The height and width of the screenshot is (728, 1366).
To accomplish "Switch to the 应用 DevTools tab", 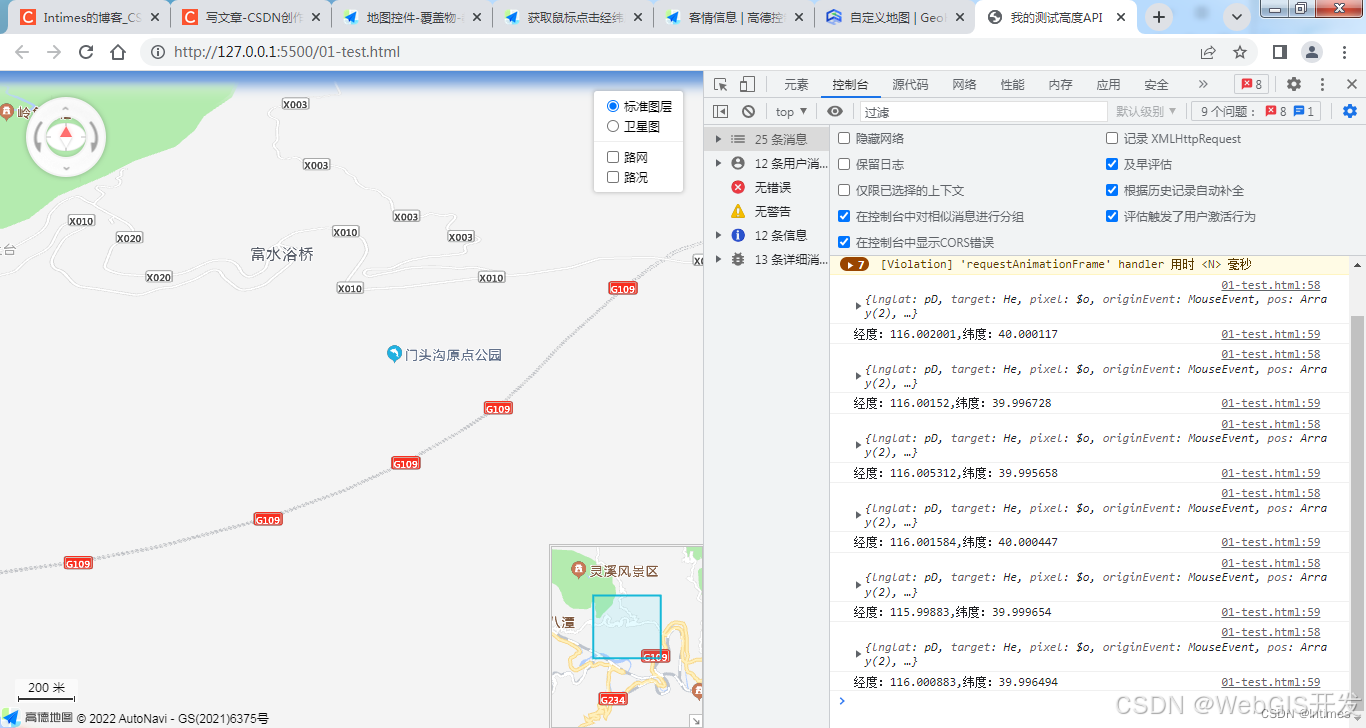I will 1108,85.
